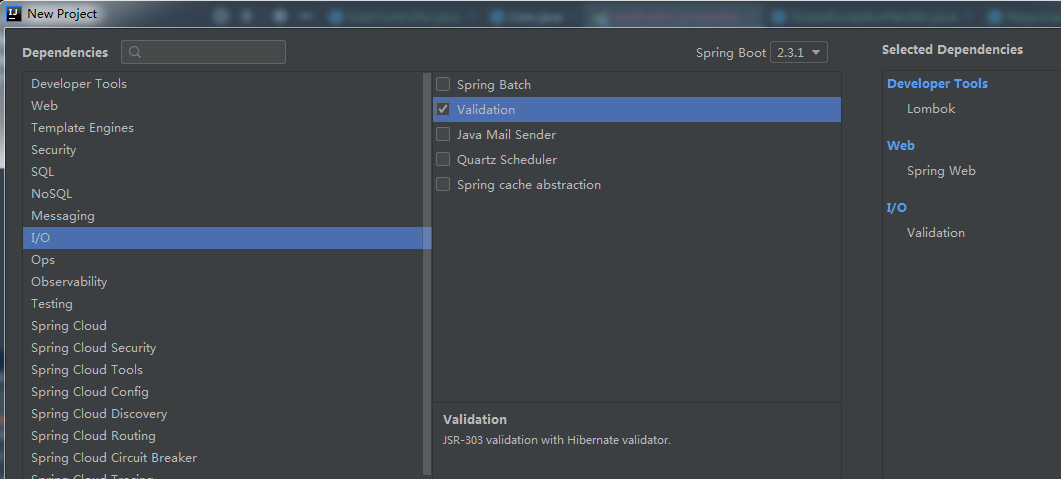Select the Web category in list
The width and height of the screenshot is (1061, 479).
223,106
